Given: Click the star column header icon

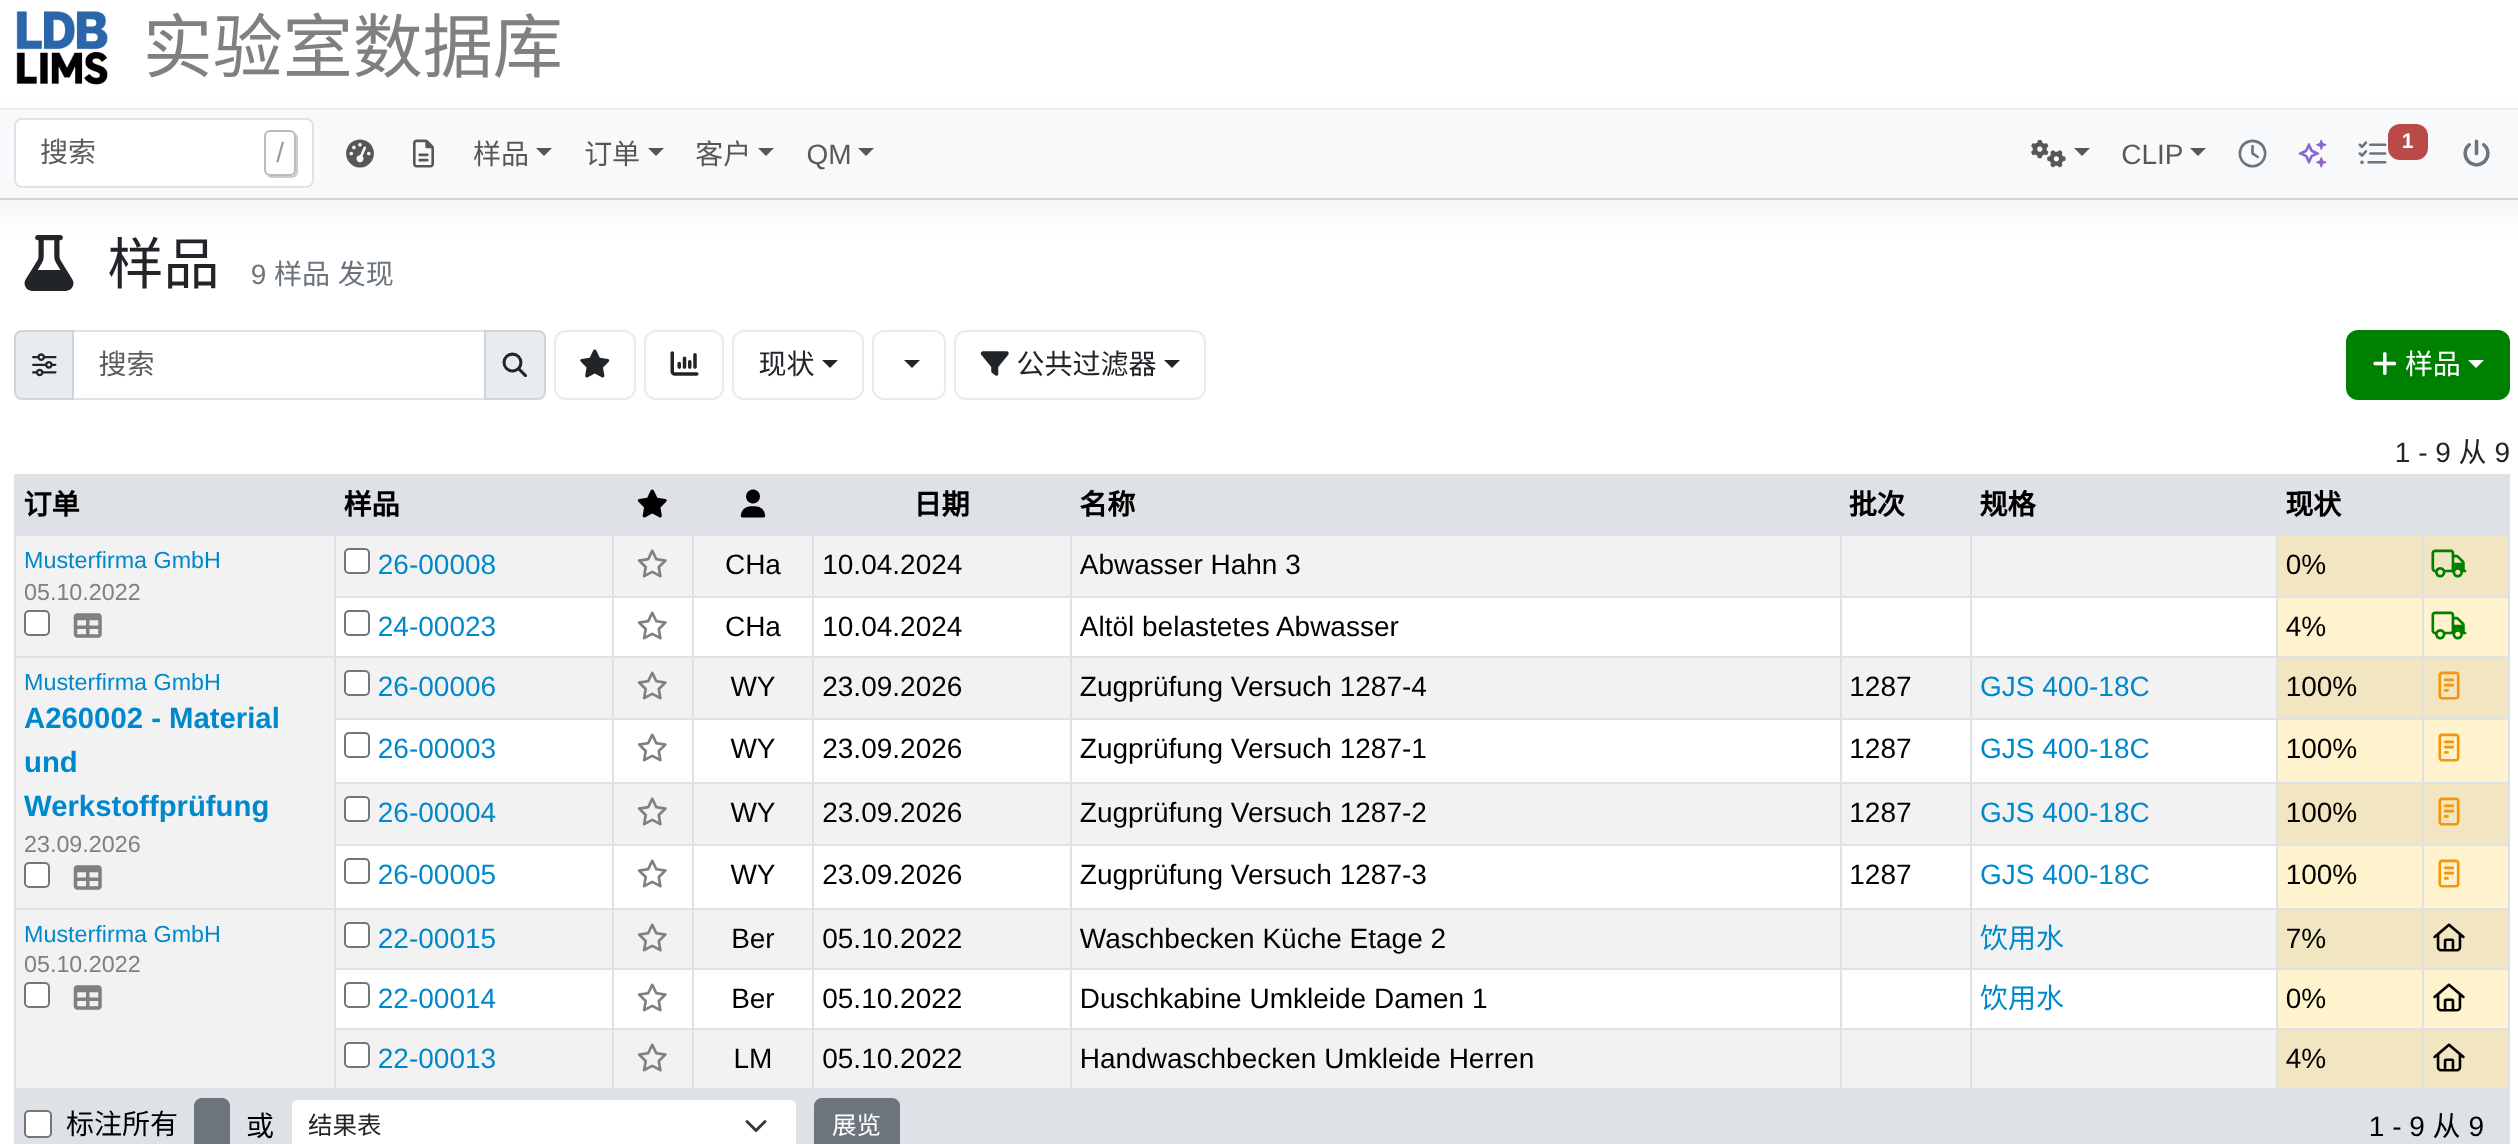Looking at the screenshot, I should [x=652, y=504].
